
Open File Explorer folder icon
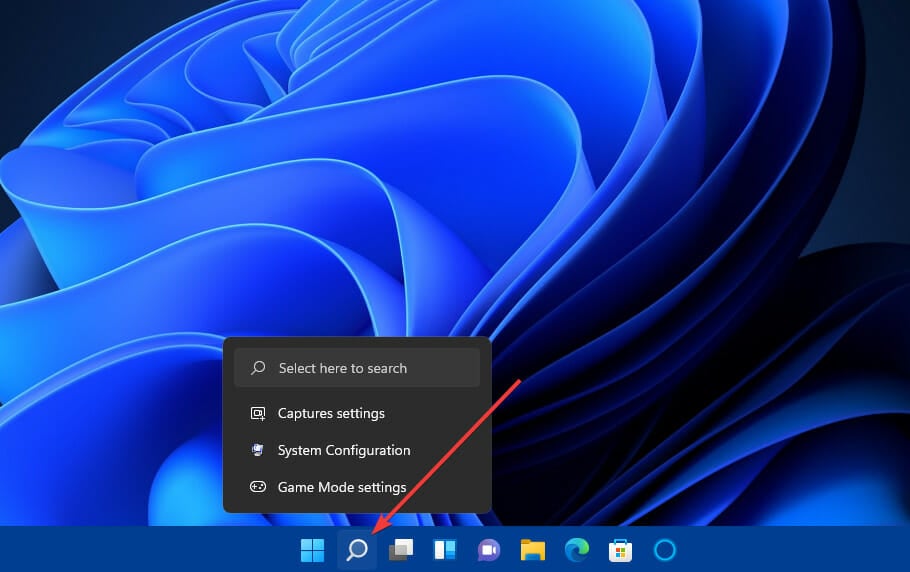pos(533,550)
